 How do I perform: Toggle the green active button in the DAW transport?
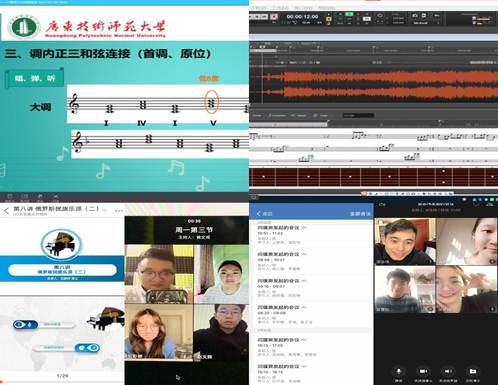349,14
